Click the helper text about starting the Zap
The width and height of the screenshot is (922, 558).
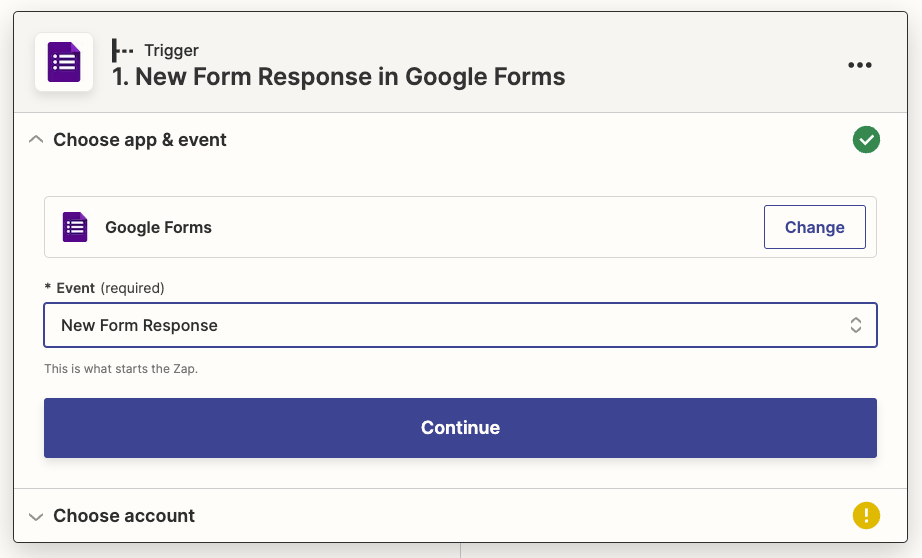click(x=121, y=369)
